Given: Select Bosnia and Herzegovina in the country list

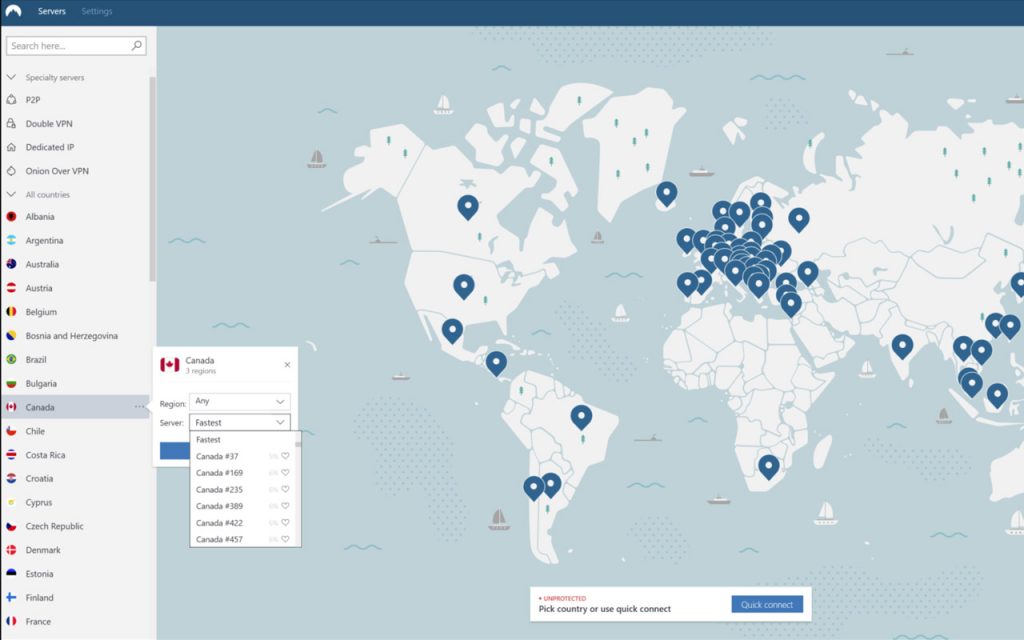Looking at the screenshot, I should pyautogui.click(x=72, y=336).
